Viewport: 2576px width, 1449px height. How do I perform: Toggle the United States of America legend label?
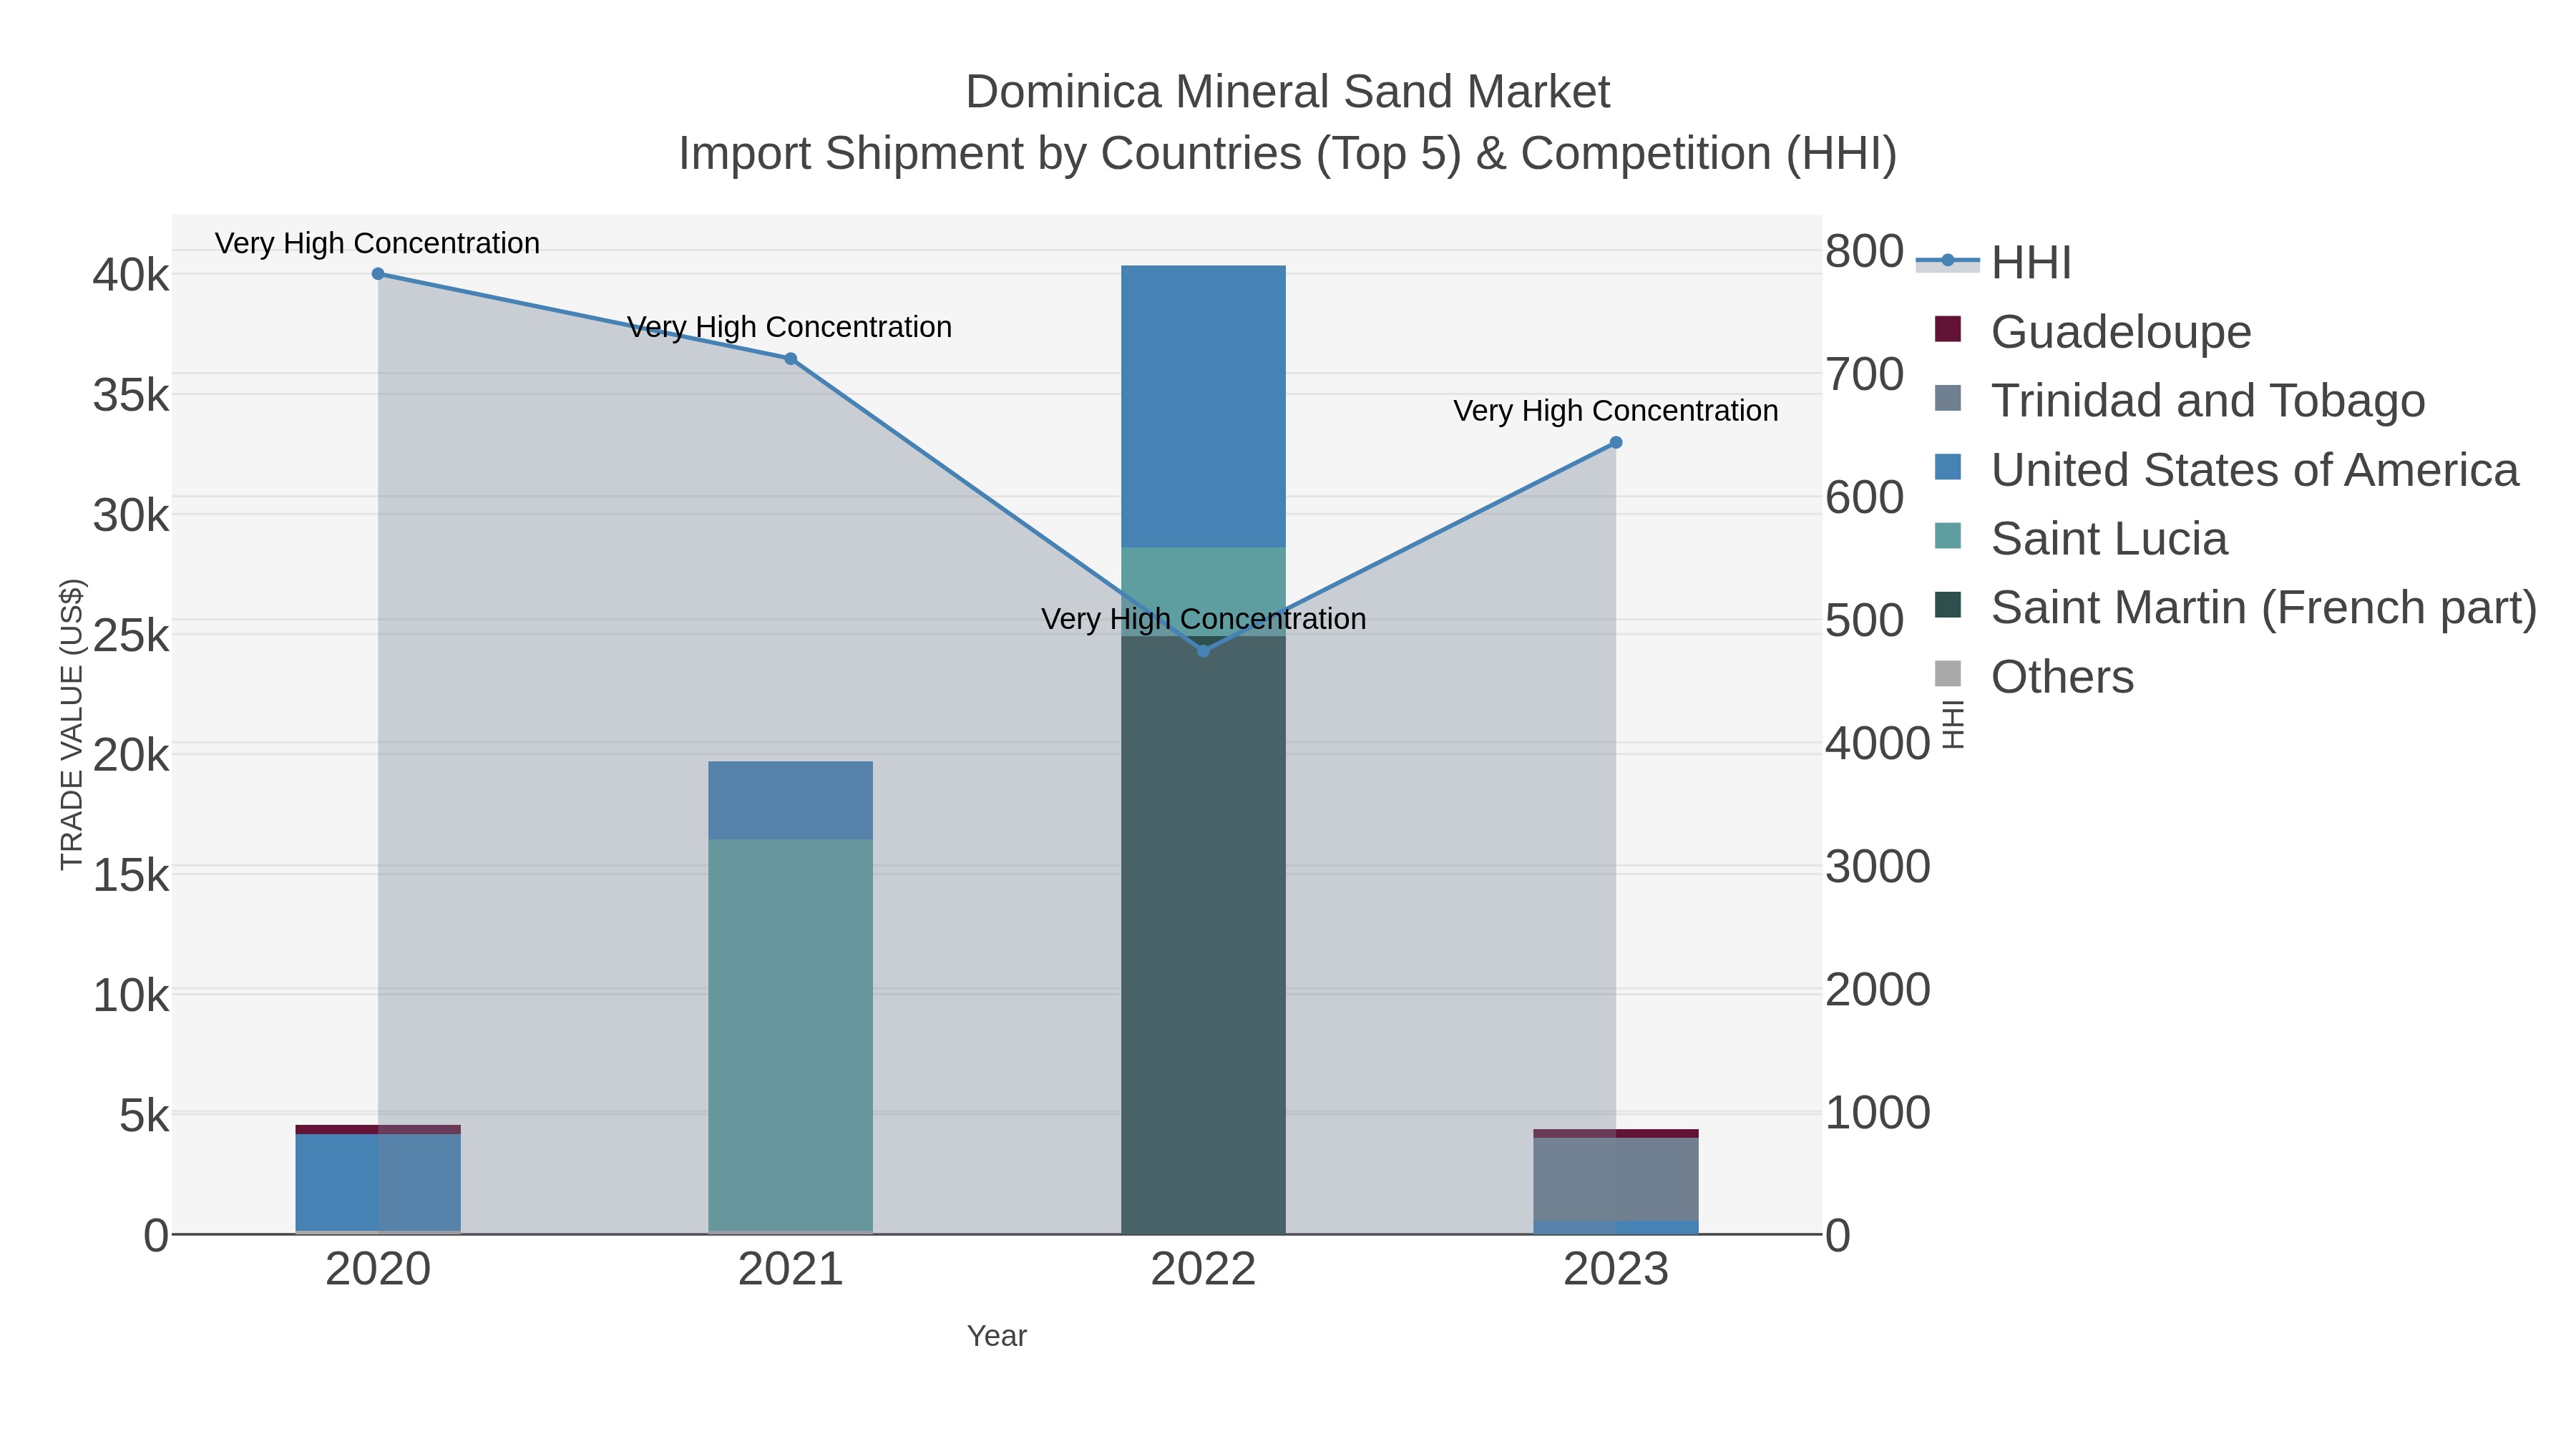tap(2254, 470)
